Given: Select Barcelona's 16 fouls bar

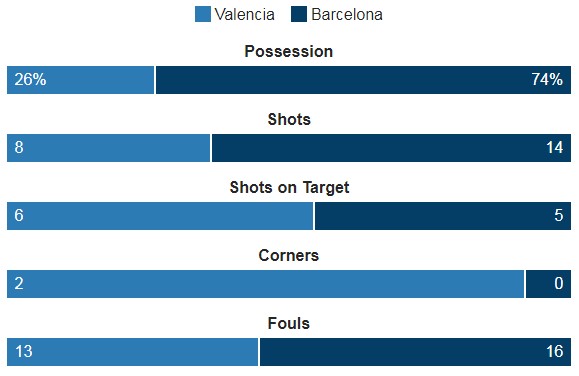Looking at the screenshot, I should coord(415,352).
